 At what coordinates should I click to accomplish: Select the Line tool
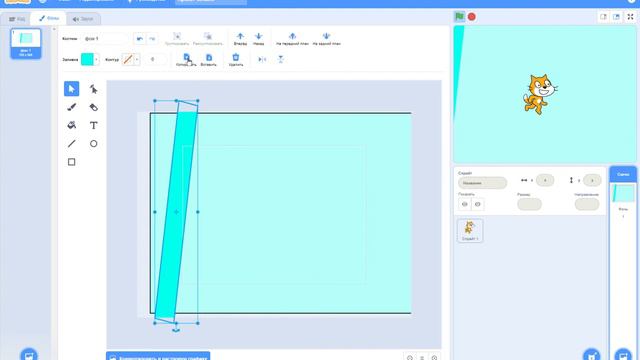pos(71,144)
